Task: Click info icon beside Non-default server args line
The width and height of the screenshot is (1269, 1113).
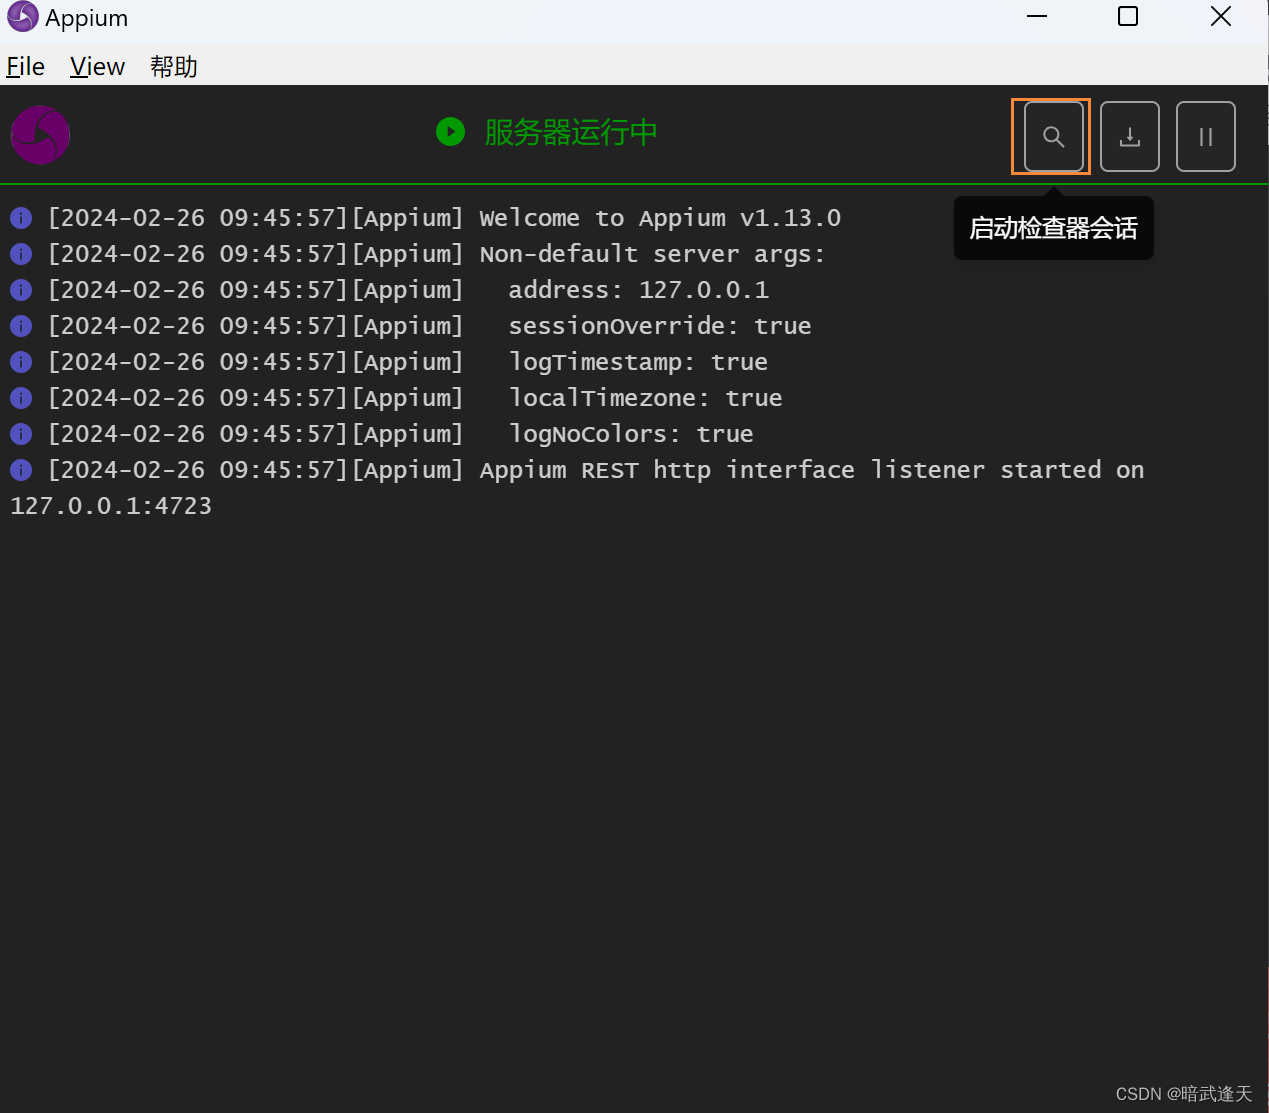Action: click(x=21, y=254)
